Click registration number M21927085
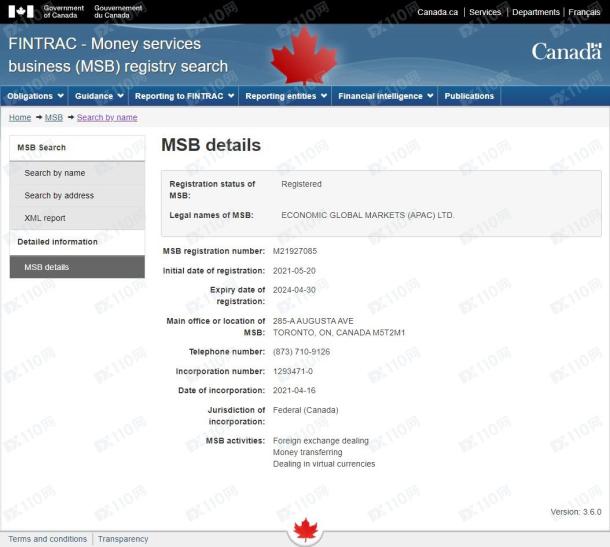The height and width of the screenshot is (547, 610). click(x=295, y=251)
